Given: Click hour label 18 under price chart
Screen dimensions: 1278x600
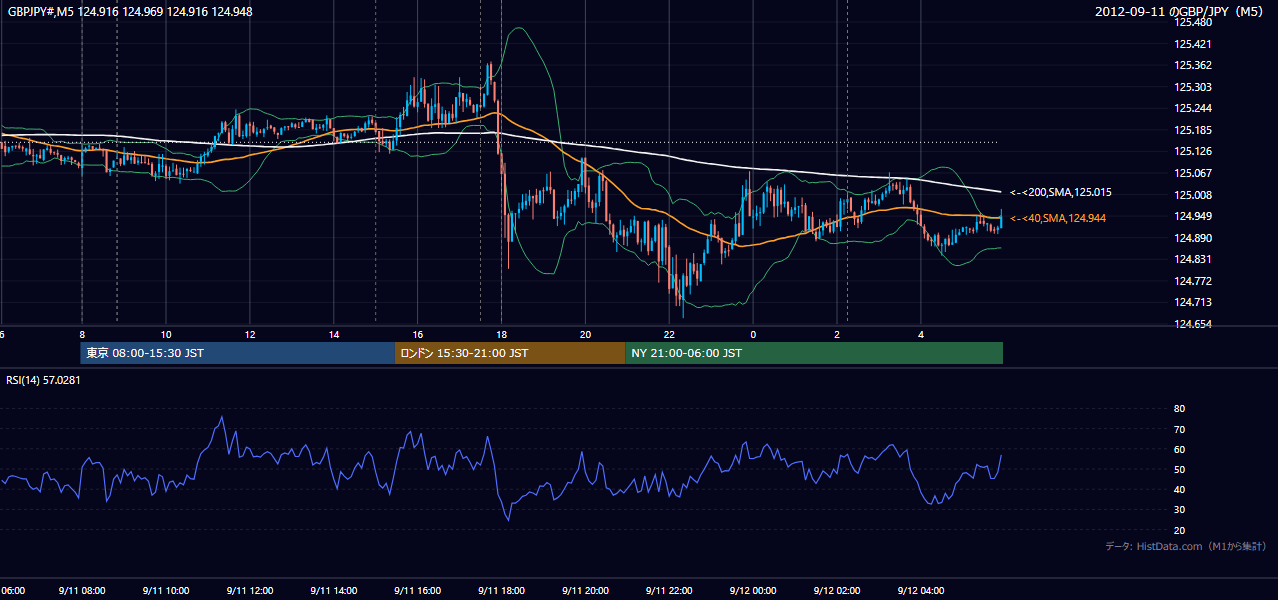Looking at the screenshot, I should pyautogui.click(x=502, y=334).
